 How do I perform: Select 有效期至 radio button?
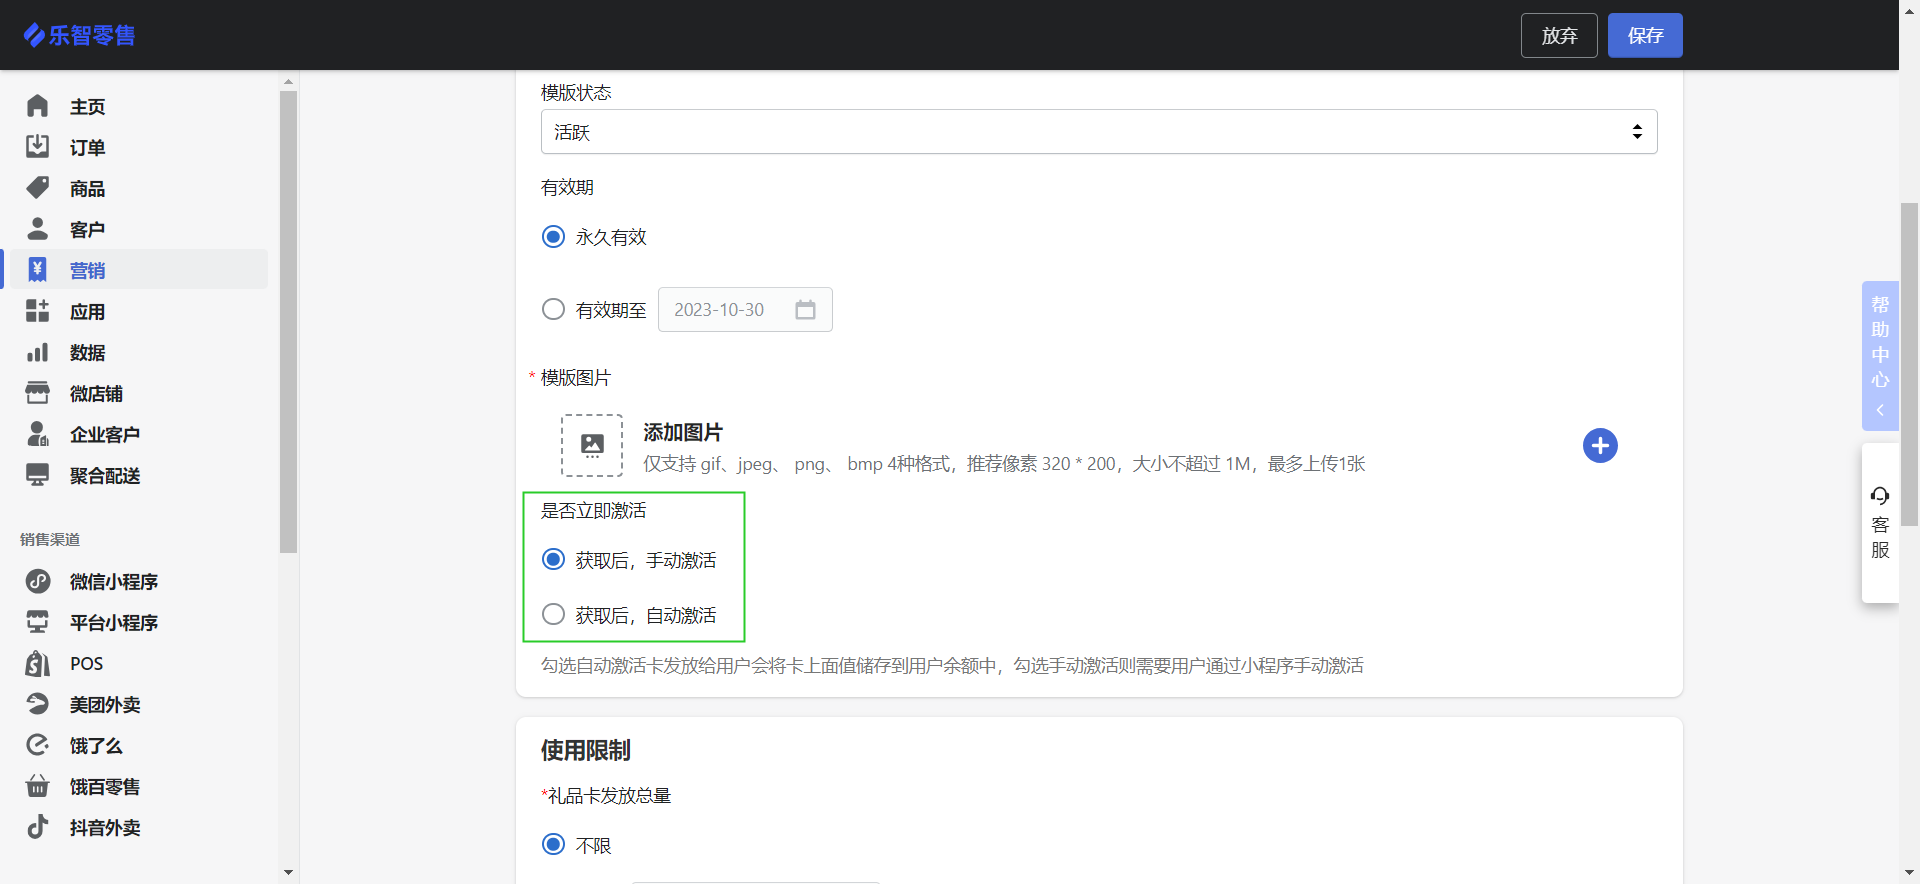[x=553, y=309]
